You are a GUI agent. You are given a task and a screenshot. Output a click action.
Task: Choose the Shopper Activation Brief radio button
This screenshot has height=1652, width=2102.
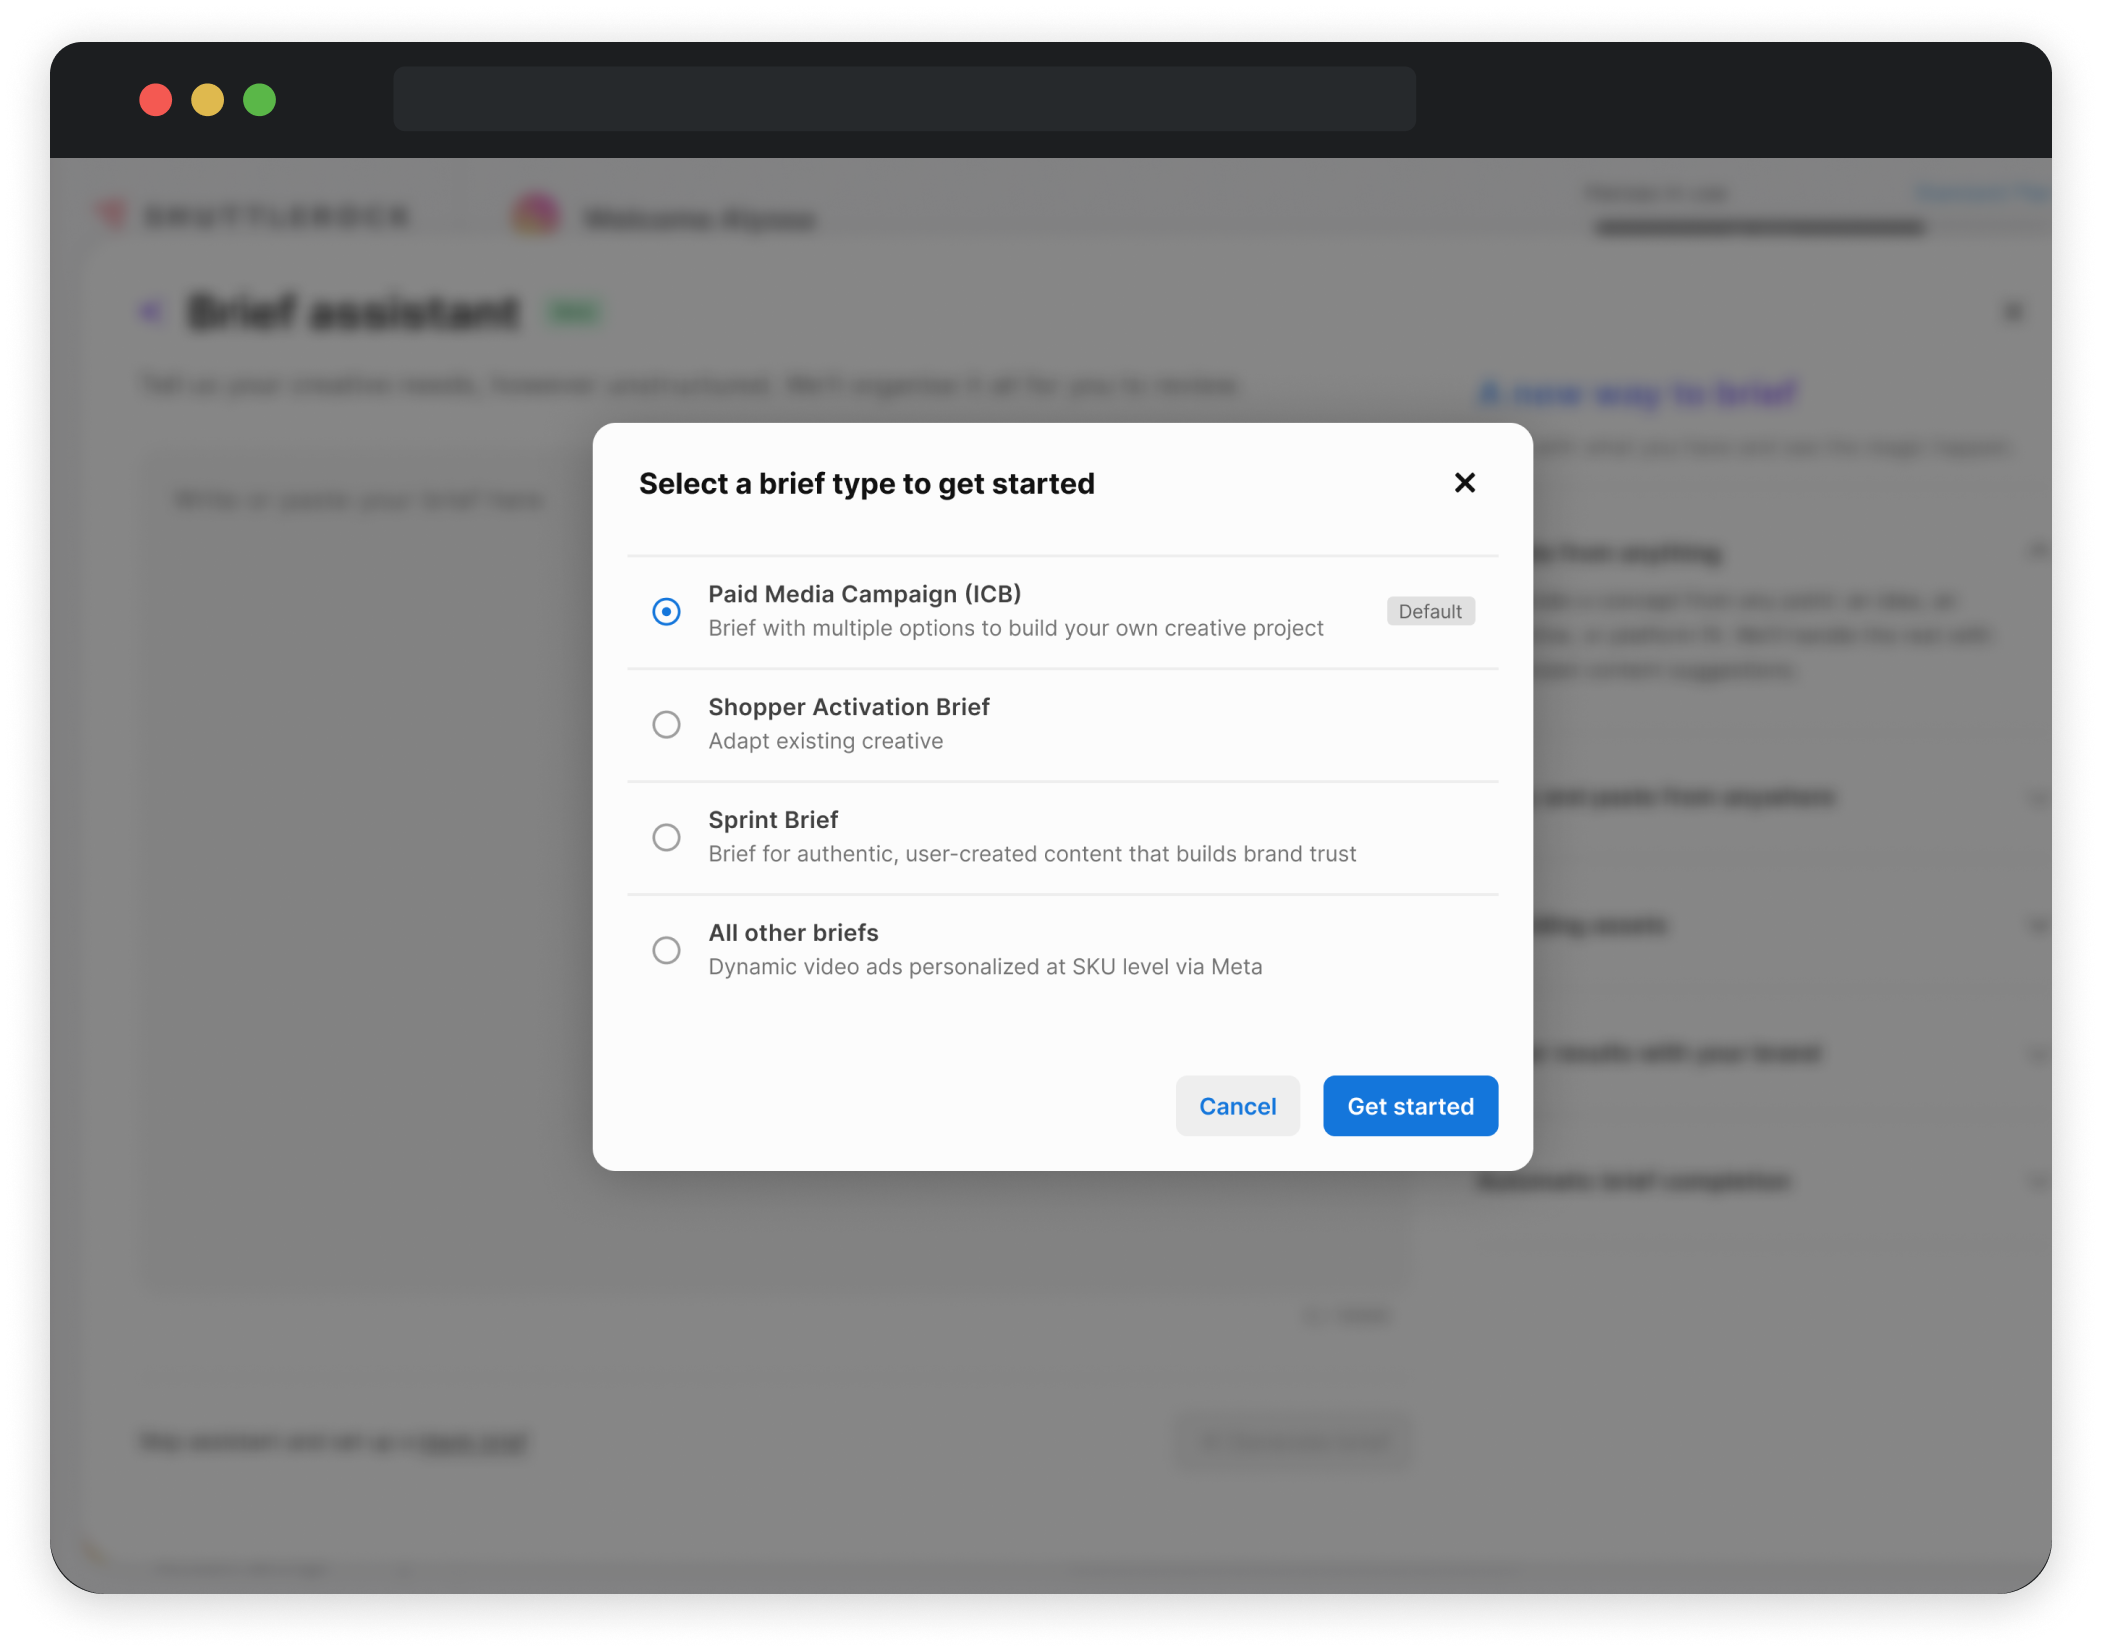pos(666,724)
